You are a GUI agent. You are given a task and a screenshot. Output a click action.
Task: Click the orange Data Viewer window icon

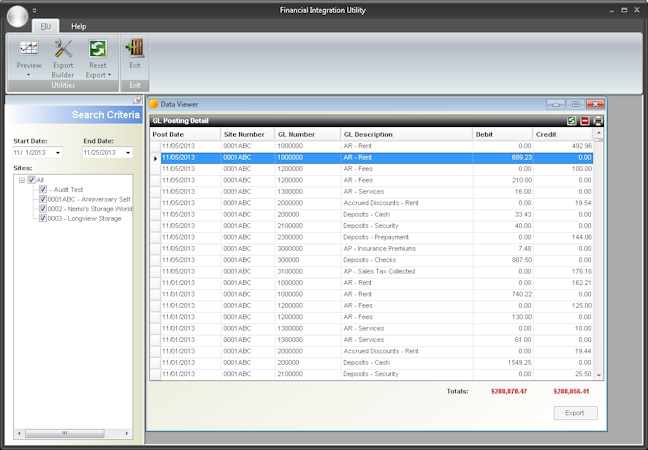click(154, 104)
